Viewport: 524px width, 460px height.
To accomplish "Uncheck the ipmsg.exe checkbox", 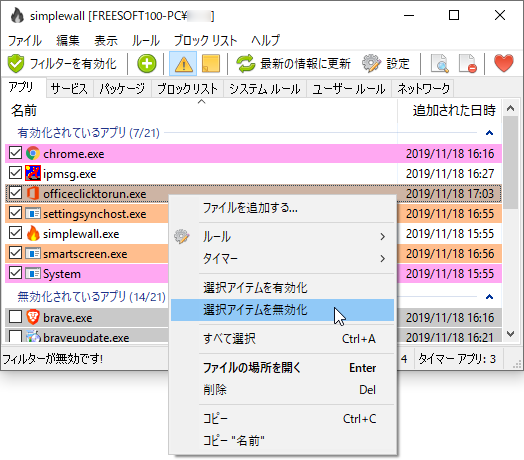I will (15, 173).
